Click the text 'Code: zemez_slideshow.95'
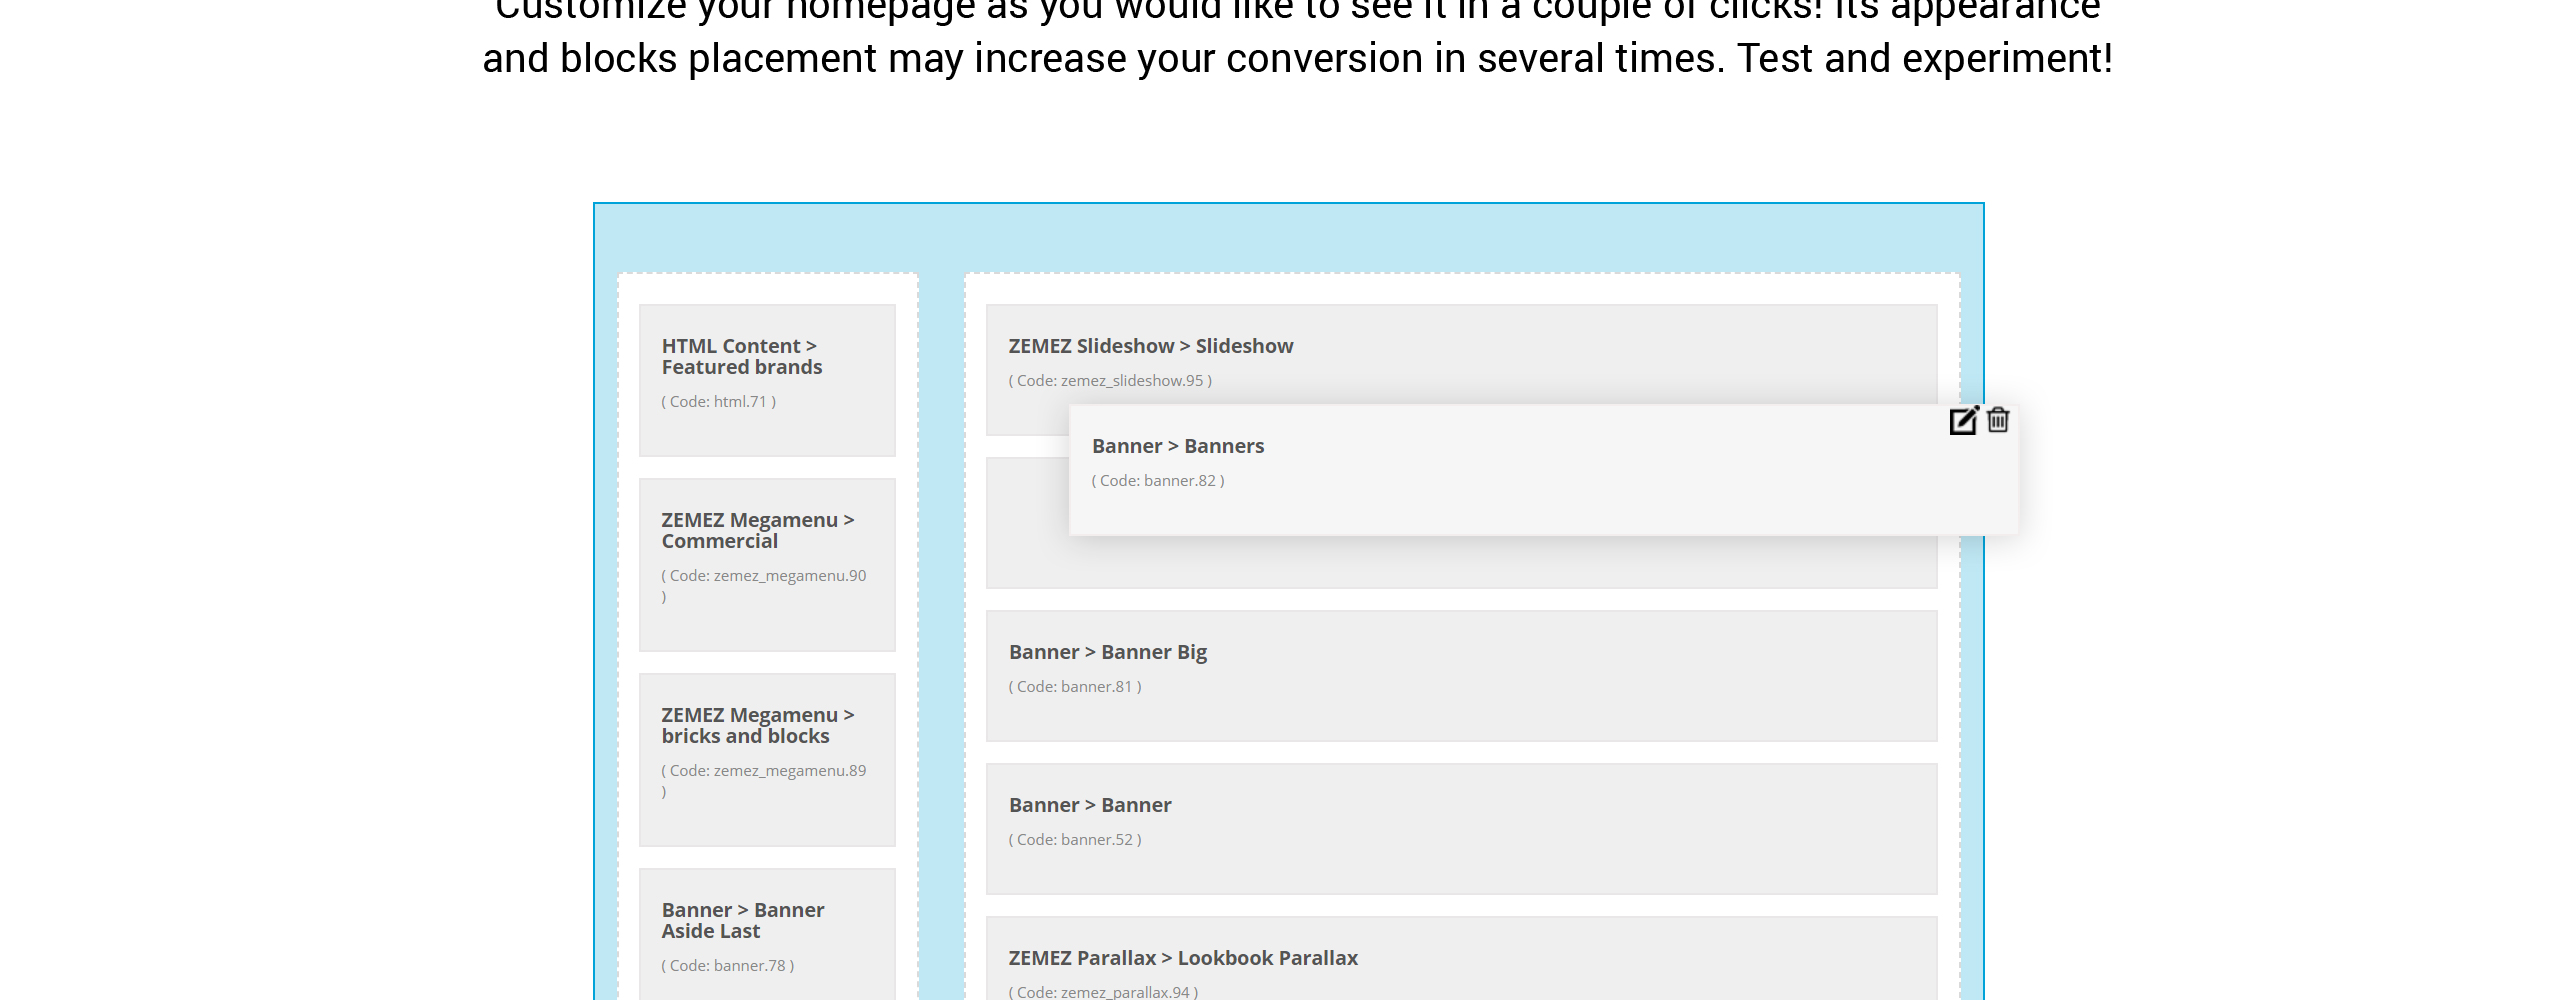This screenshot has height=1000, width=2560. 1110,380
